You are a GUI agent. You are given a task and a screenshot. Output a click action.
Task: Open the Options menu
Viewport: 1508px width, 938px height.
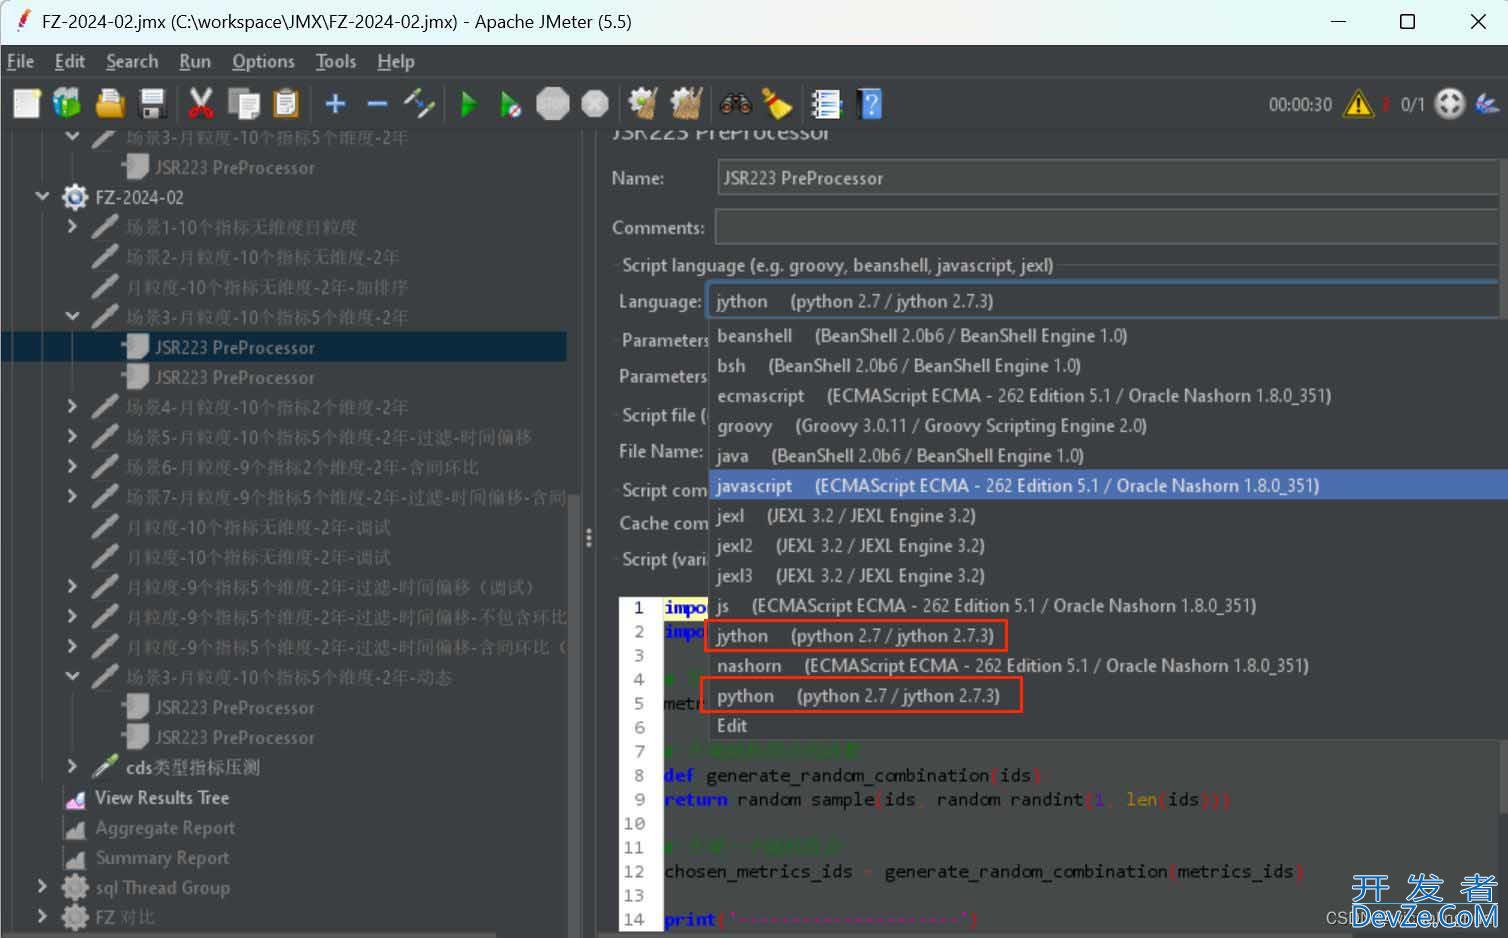tap(263, 61)
